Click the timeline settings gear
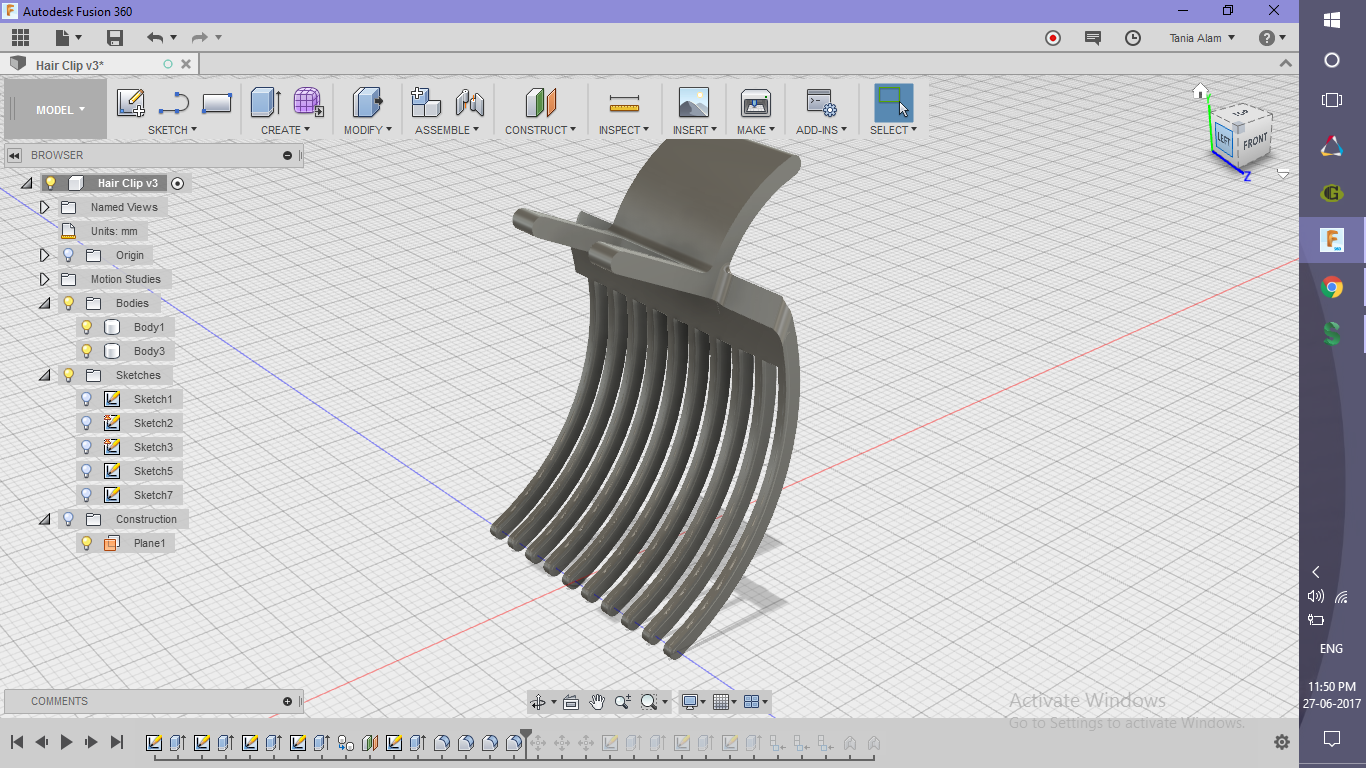Screen dimensions: 1366x768 click(x=1281, y=742)
